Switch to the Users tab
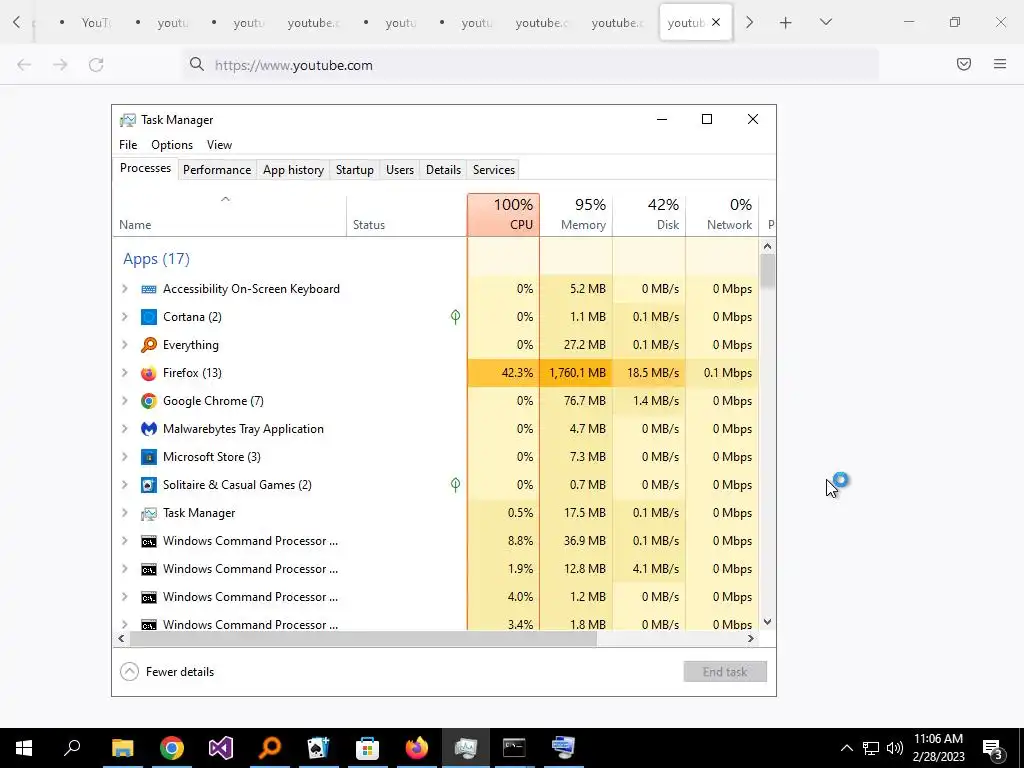Image resolution: width=1024 pixels, height=768 pixels. tap(400, 170)
